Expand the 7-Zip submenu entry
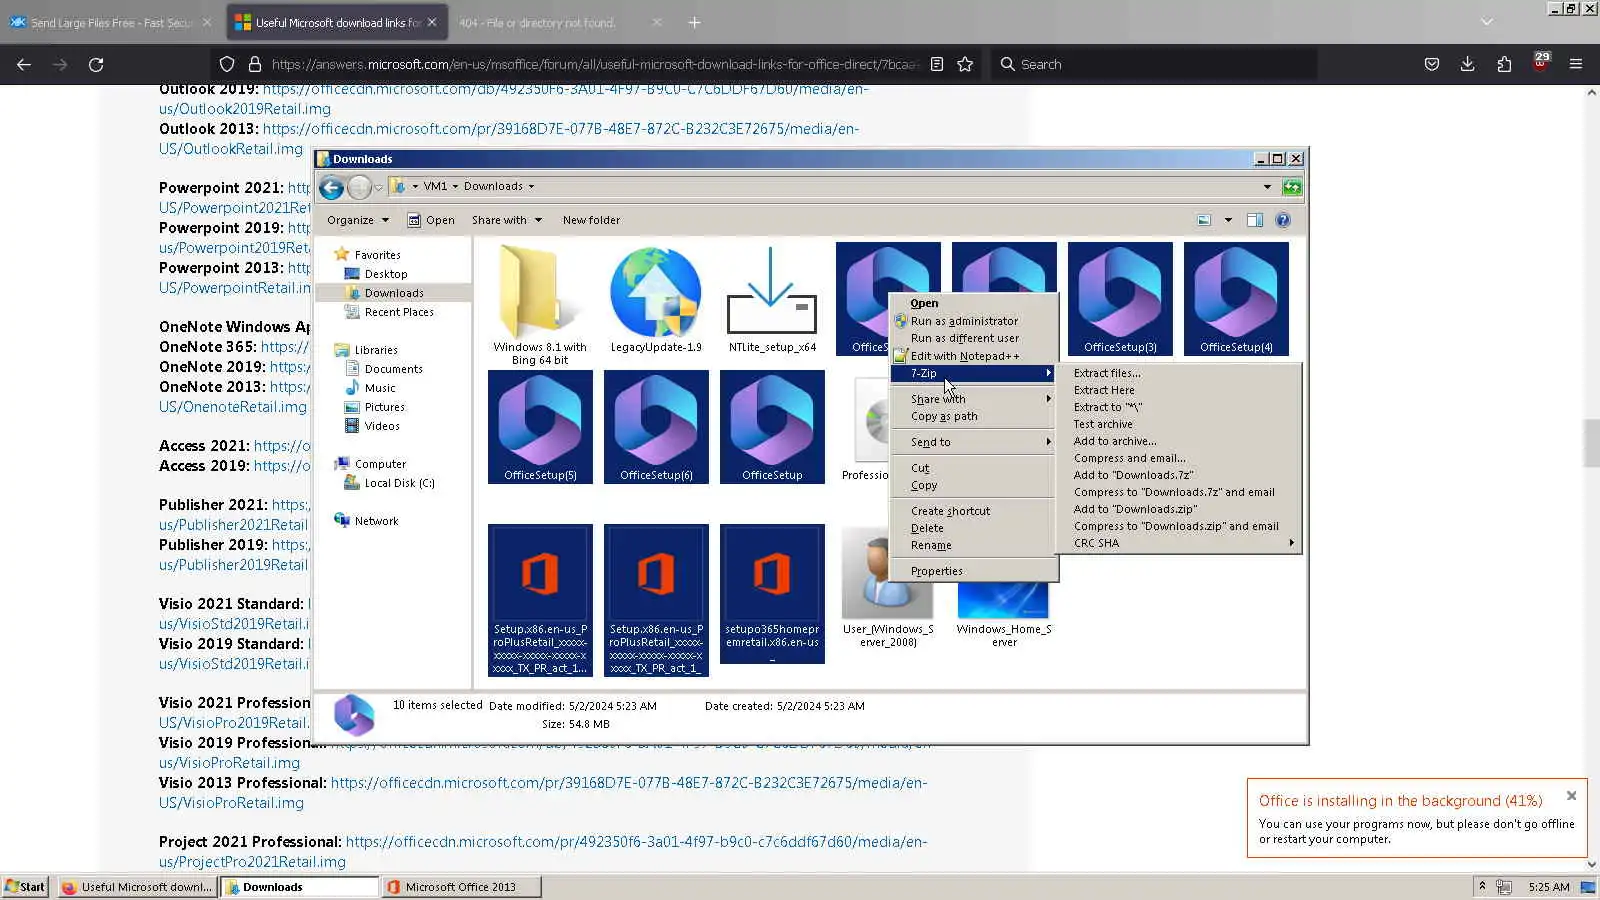This screenshot has width=1600, height=900. pyautogui.click(x=973, y=373)
